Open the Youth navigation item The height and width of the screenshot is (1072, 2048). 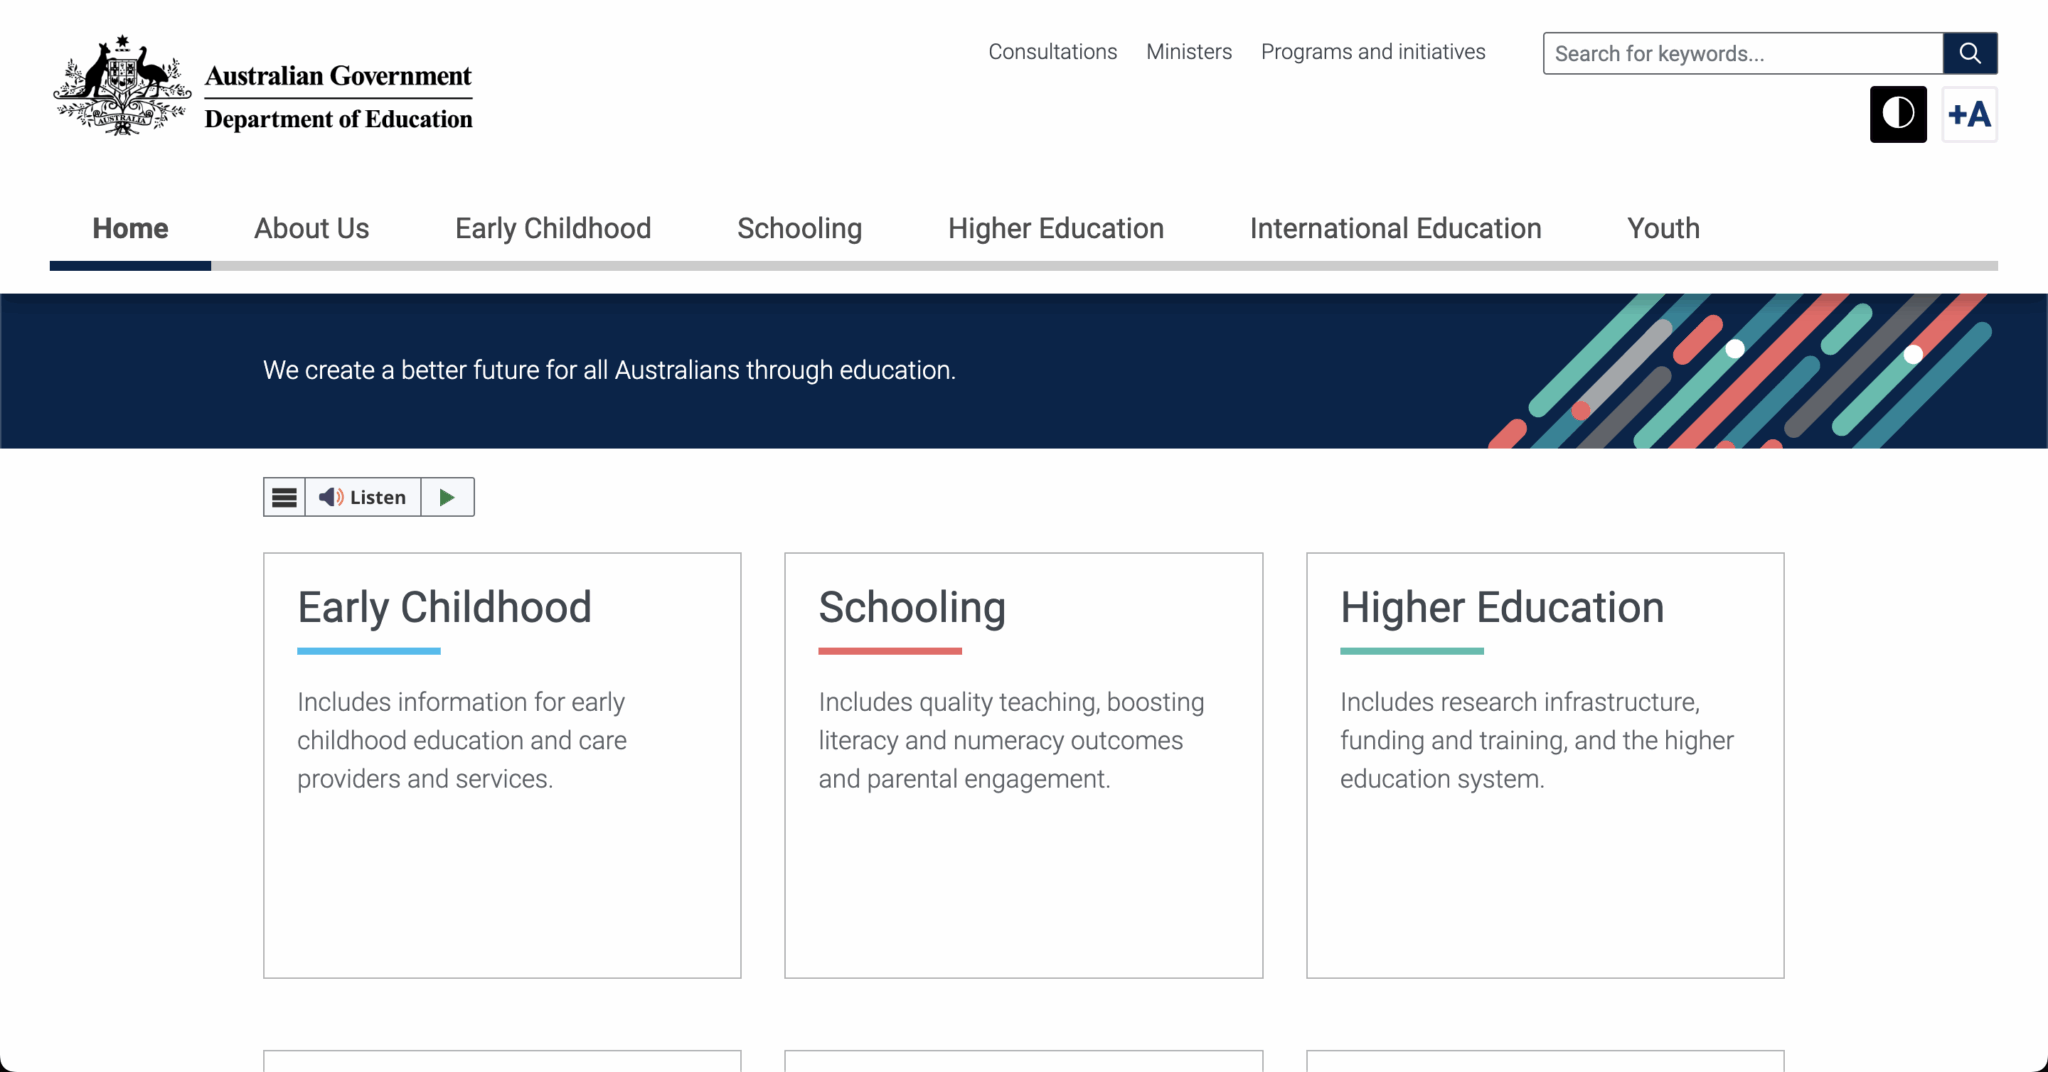tap(1664, 229)
